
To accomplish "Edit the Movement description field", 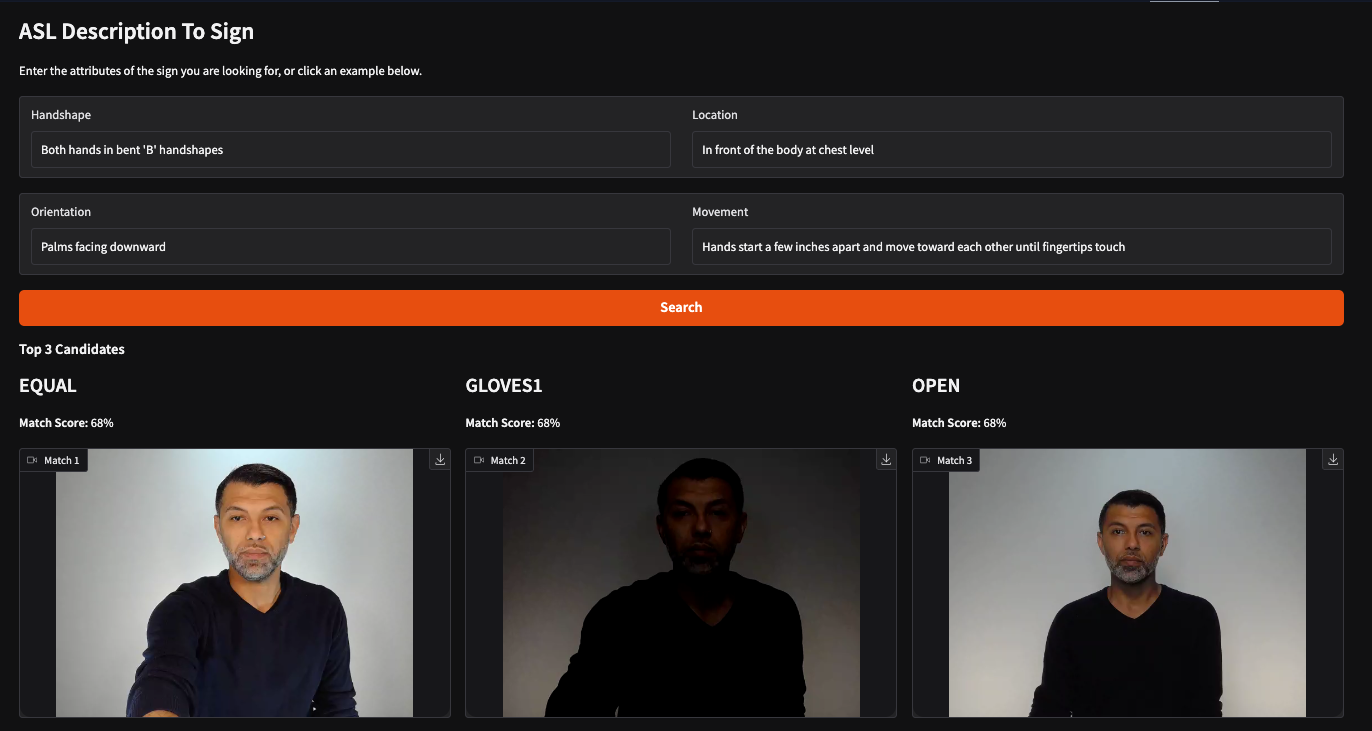I will (1011, 247).
